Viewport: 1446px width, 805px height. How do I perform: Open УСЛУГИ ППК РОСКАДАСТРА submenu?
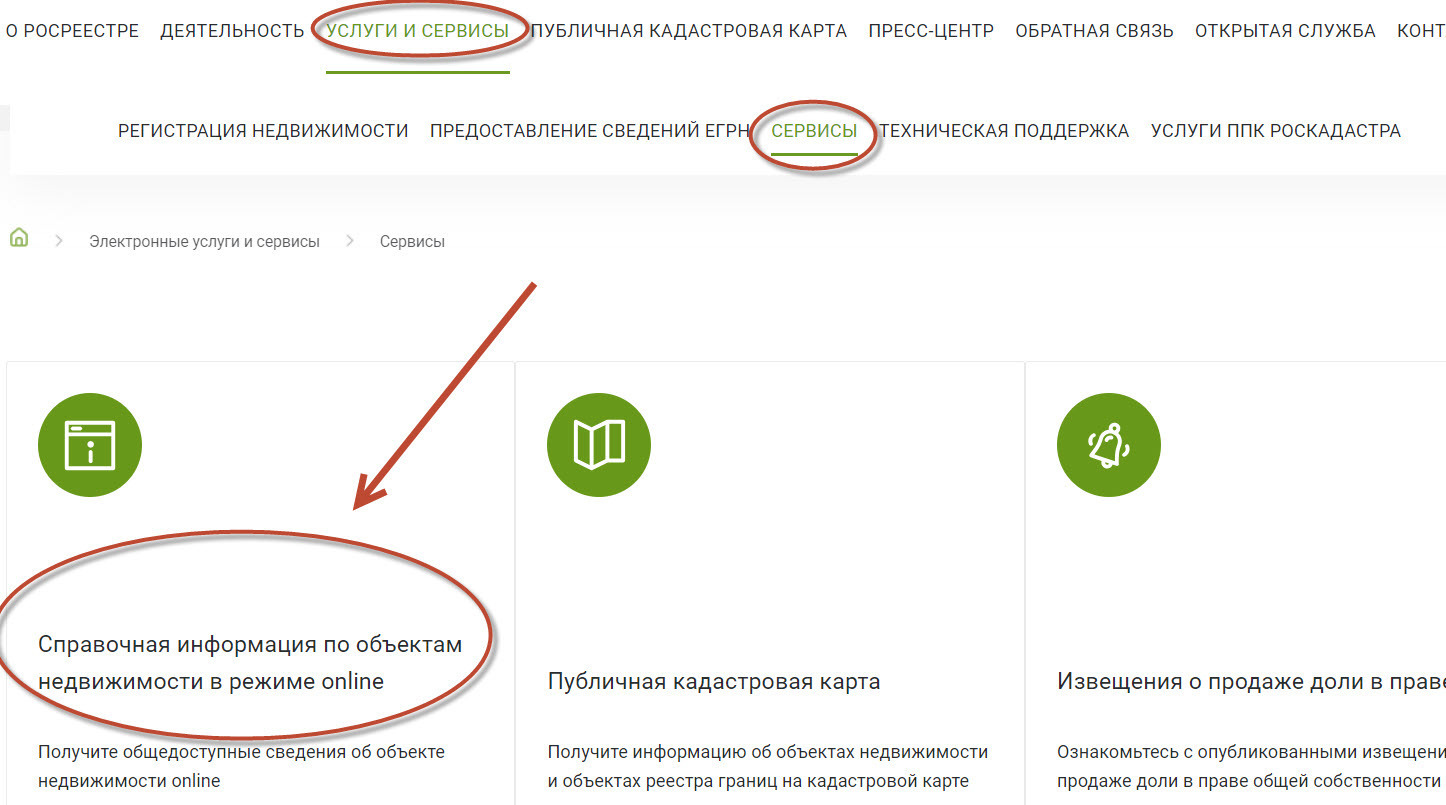[1277, 130]
